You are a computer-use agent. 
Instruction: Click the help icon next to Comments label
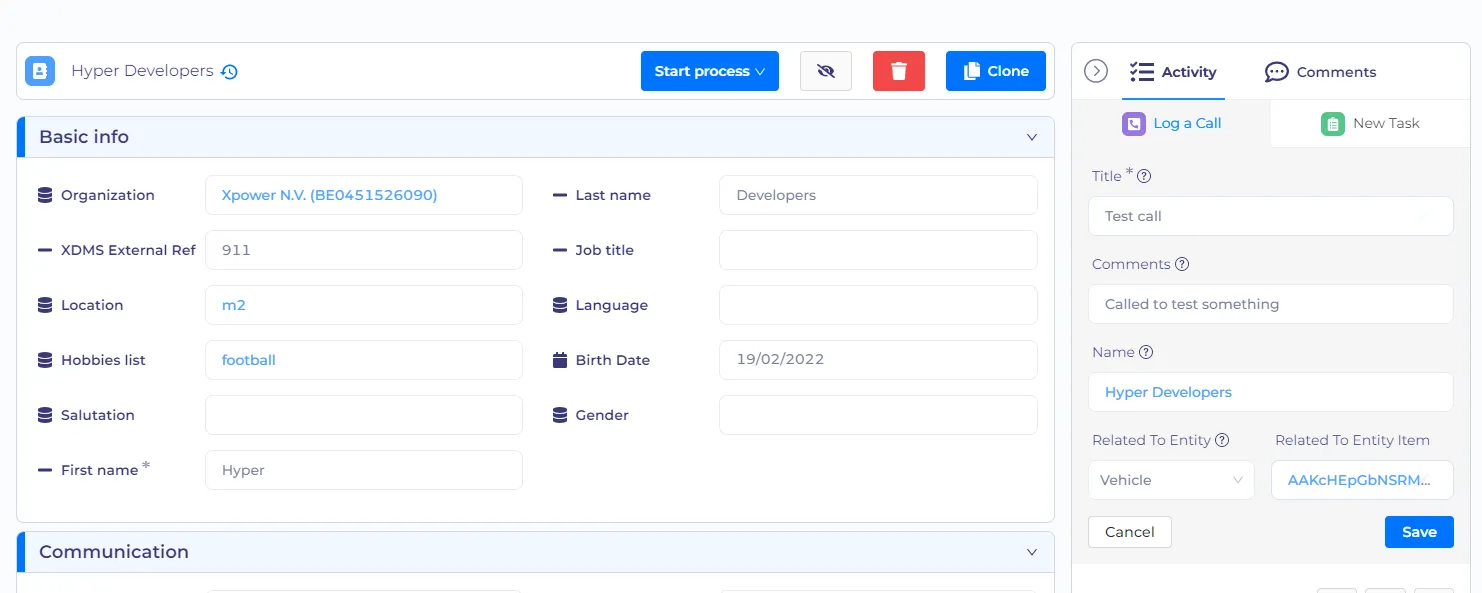coord(1182,264)
